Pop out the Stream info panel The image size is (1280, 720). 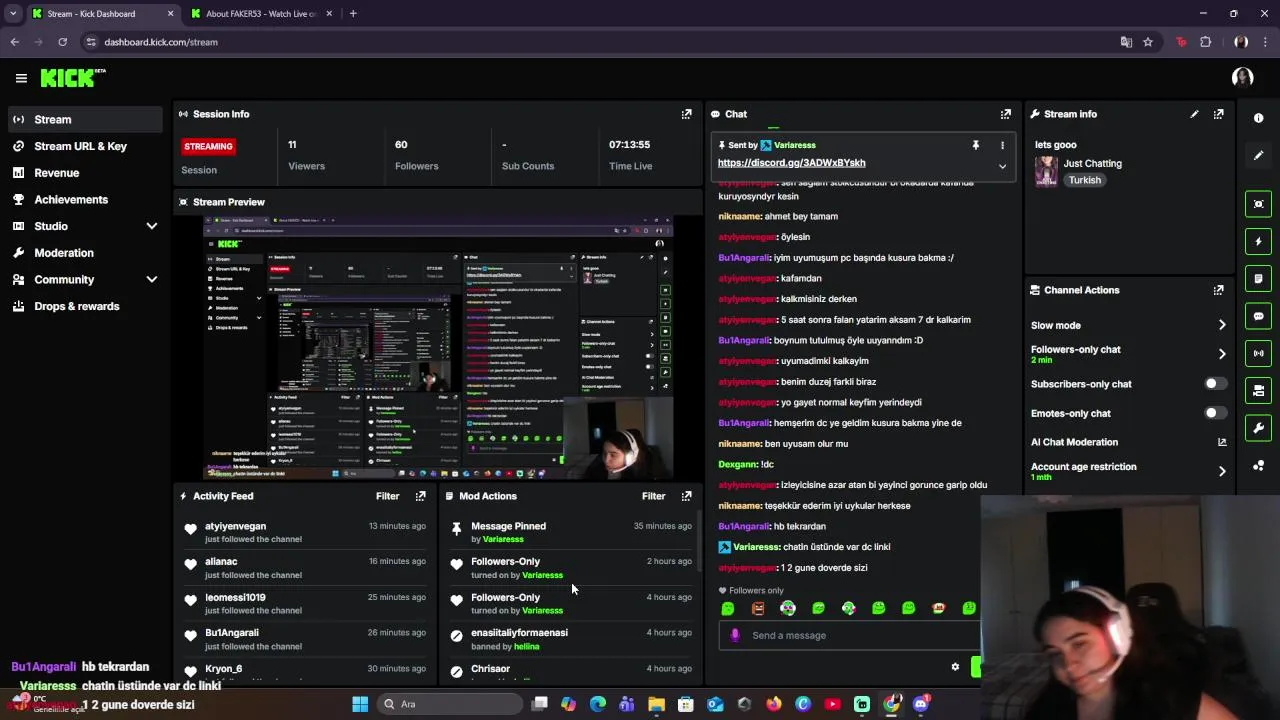click(x=1218, y=114)
